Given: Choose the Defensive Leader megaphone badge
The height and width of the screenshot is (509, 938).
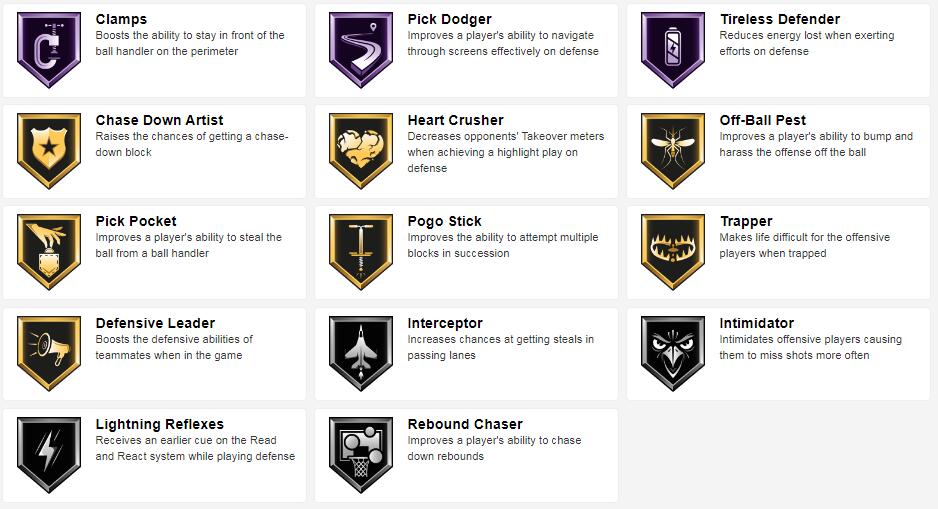Looking at the screenshot, I should pos(49,354).
